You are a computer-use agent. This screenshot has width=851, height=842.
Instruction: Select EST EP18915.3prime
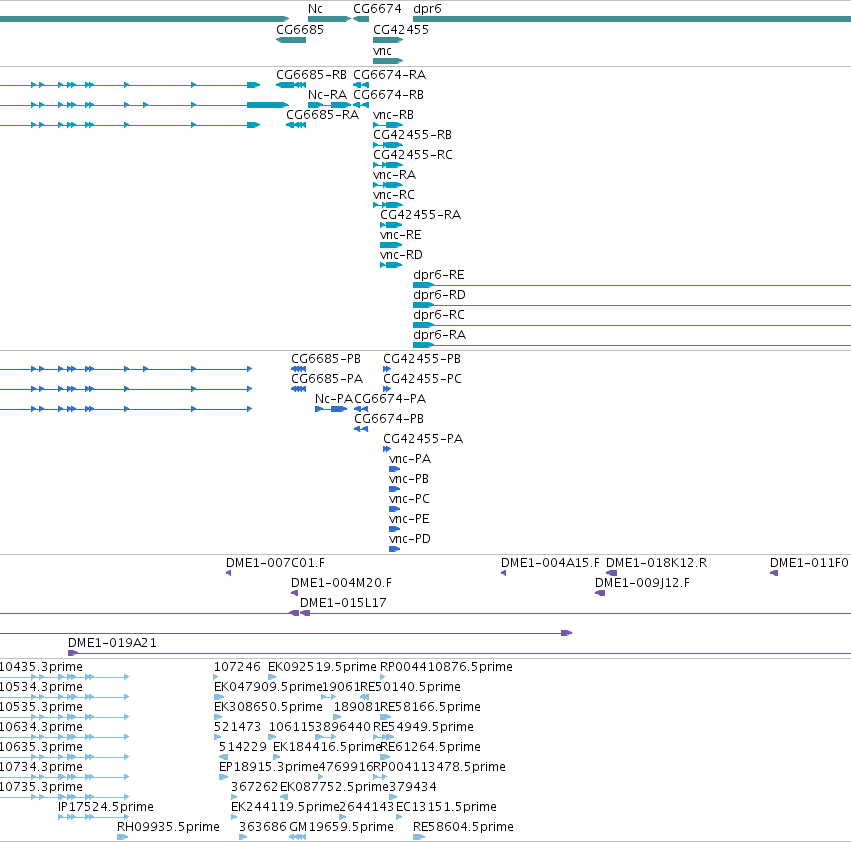268,767
